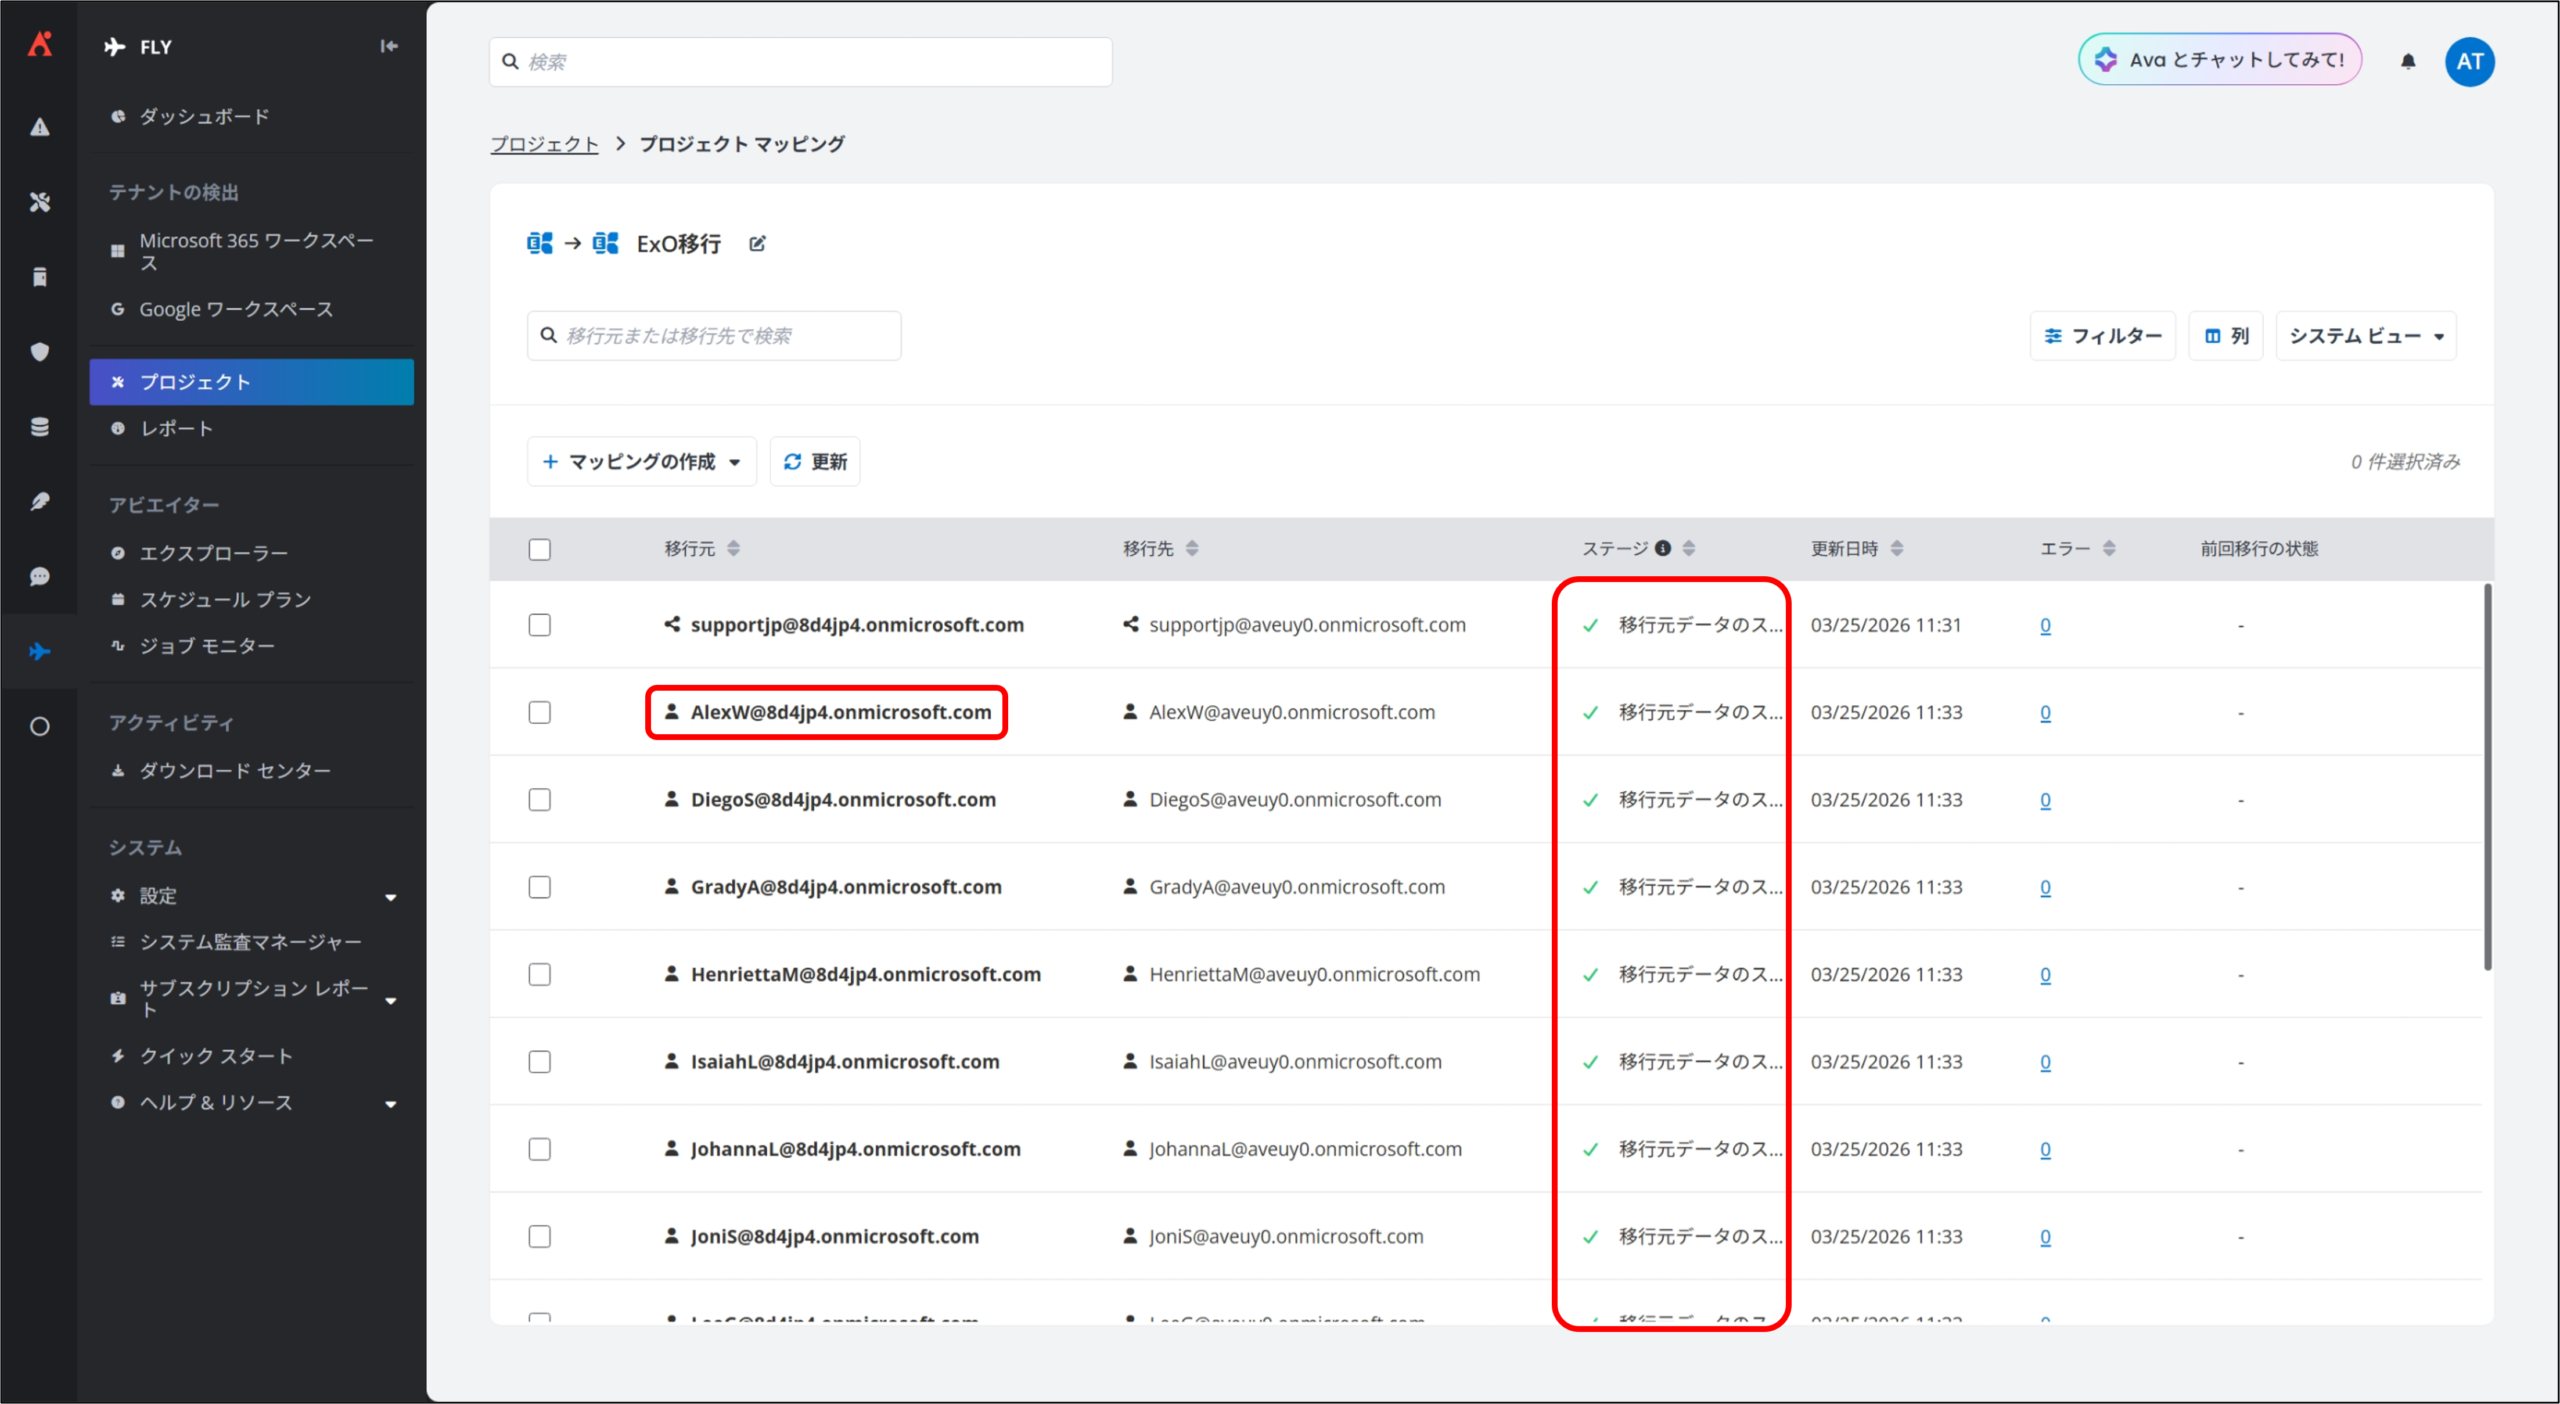Screen dimensions: 2560x1404
Task: Click the 移行元または移行先で検索 search field
Action: click(714, 336)
